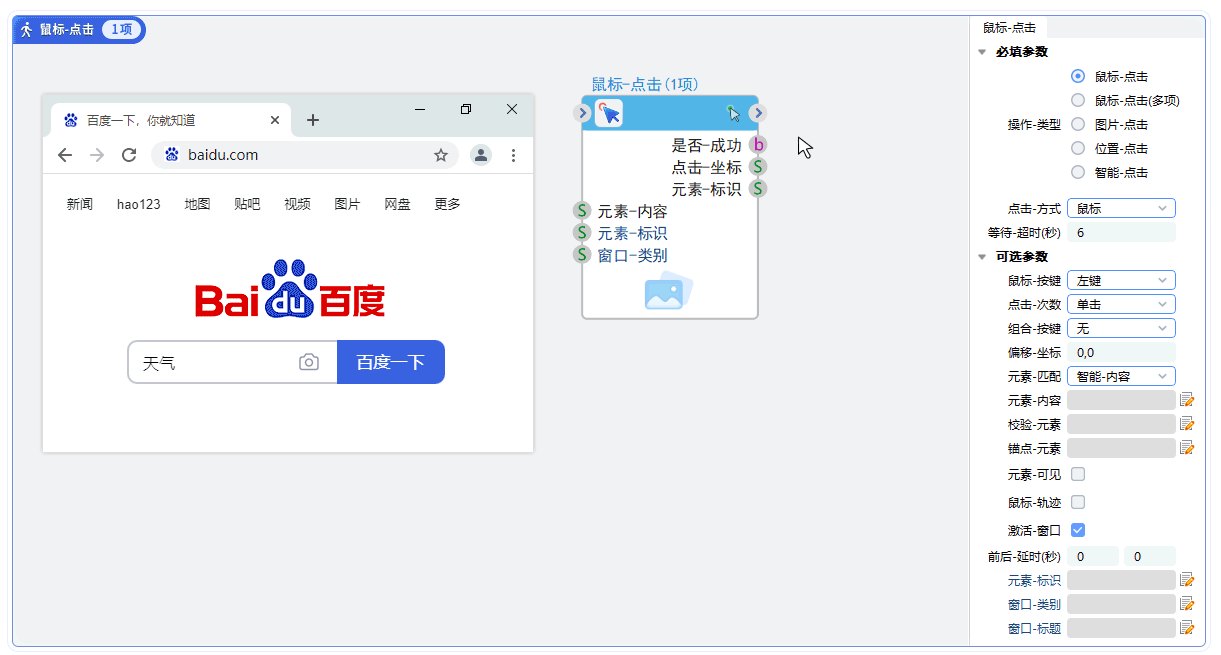Select the 图片-点击 radio option
This screenshot has width=1221, height=655.
[1078, 124]
